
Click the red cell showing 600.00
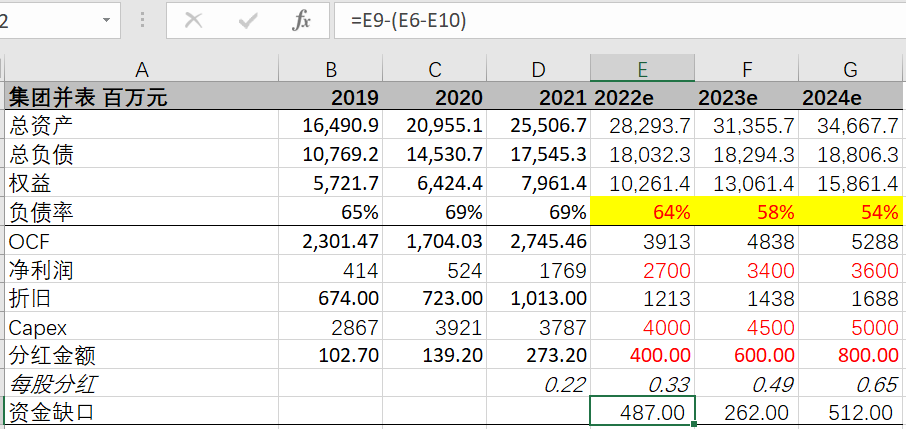(747, 354)
